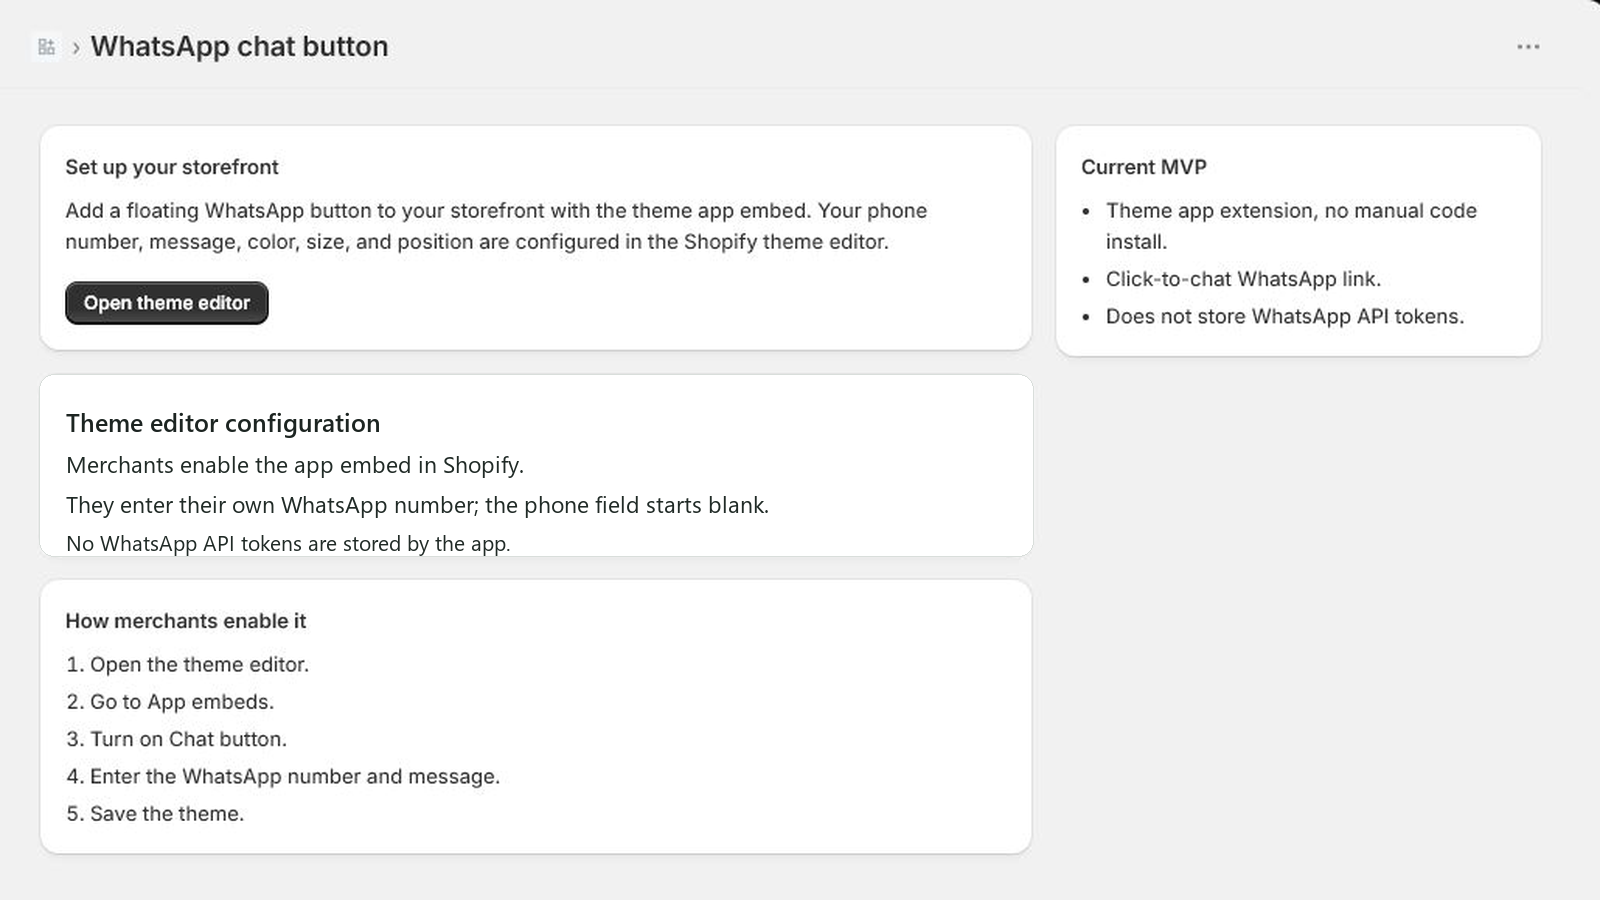Click Does not store WhatsApp API tokens bullet

pos(1285,316)
